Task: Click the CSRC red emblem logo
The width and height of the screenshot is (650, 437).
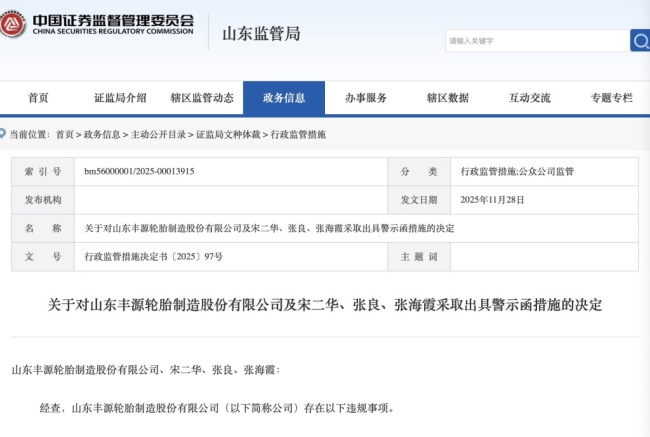Action: (x=14, y=25)
